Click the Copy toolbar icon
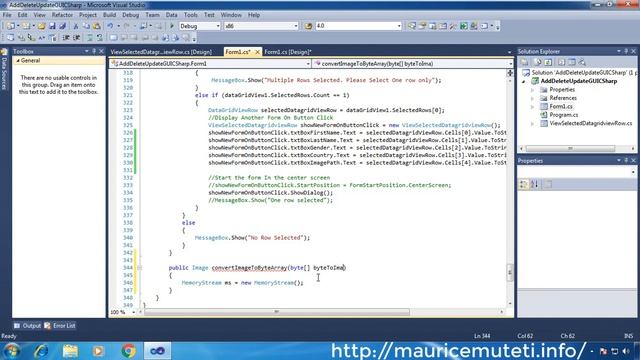The height and width of the screenshot is (360, 640). point(87,26)
